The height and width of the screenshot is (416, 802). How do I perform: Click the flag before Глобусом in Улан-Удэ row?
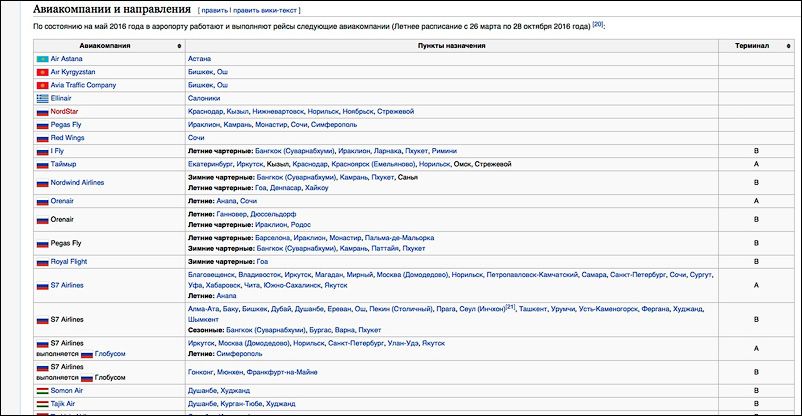(x=86, y=355)
